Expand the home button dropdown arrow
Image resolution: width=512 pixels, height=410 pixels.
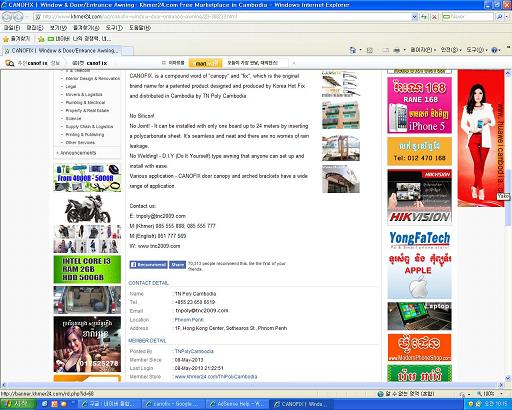point(360,50)
